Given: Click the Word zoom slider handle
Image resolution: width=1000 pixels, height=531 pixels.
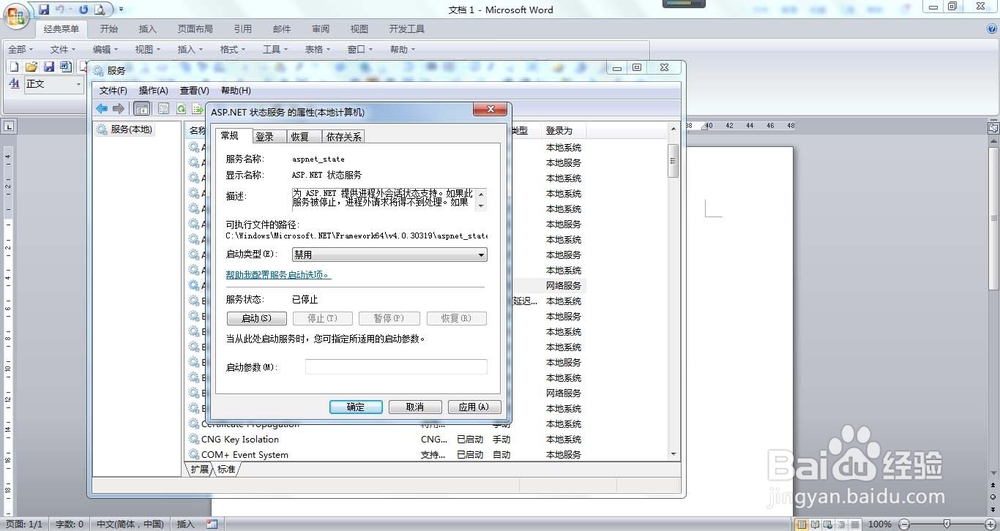Looking at the screenshot, I should [x=947, y=524].
